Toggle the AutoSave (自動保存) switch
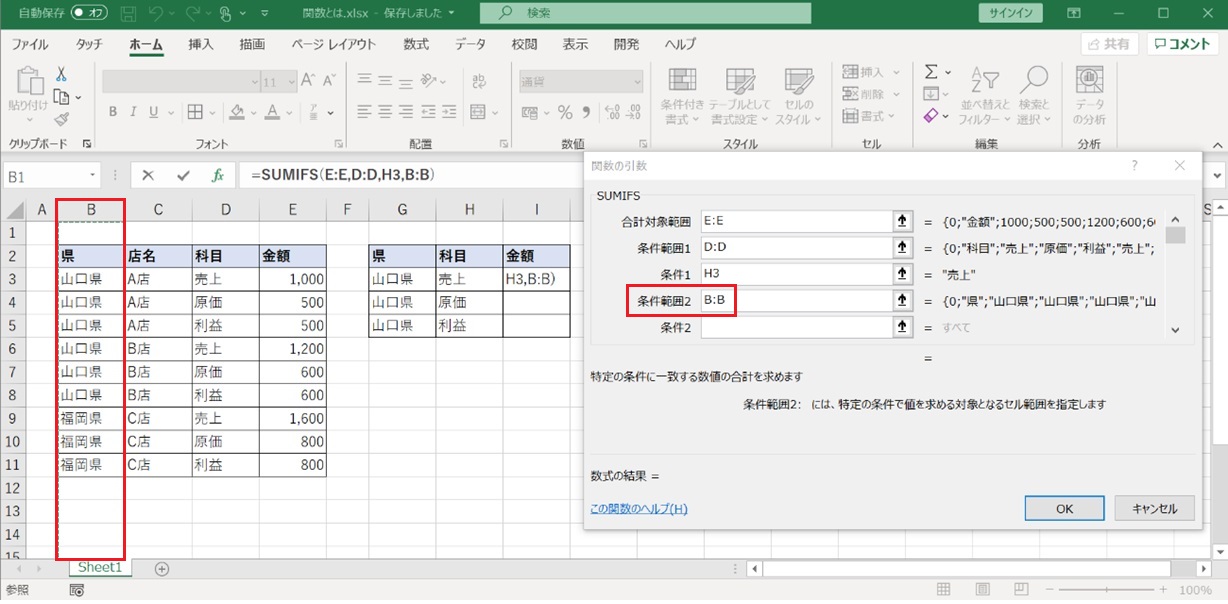The width and height of the screenshot is (1228, 604). [90, 13]
